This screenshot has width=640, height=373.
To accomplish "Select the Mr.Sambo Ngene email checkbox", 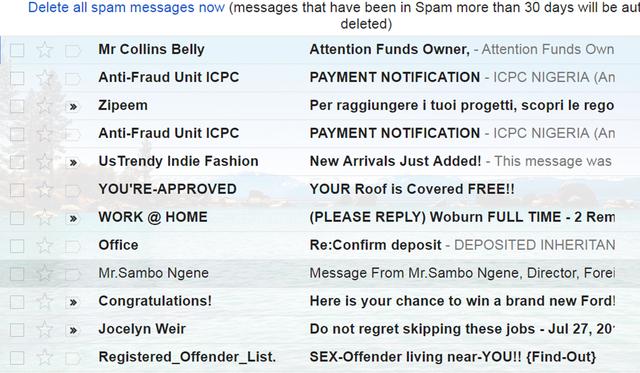I will click(17, 274).
